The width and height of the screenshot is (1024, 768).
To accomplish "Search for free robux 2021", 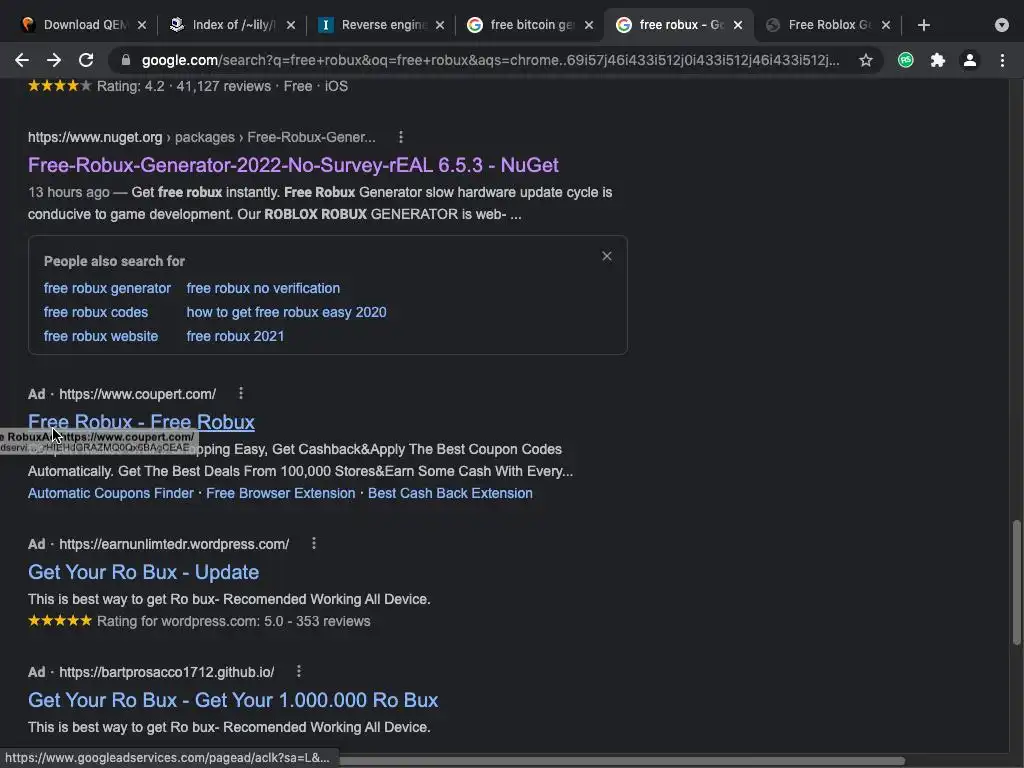I will click(236, 336).
